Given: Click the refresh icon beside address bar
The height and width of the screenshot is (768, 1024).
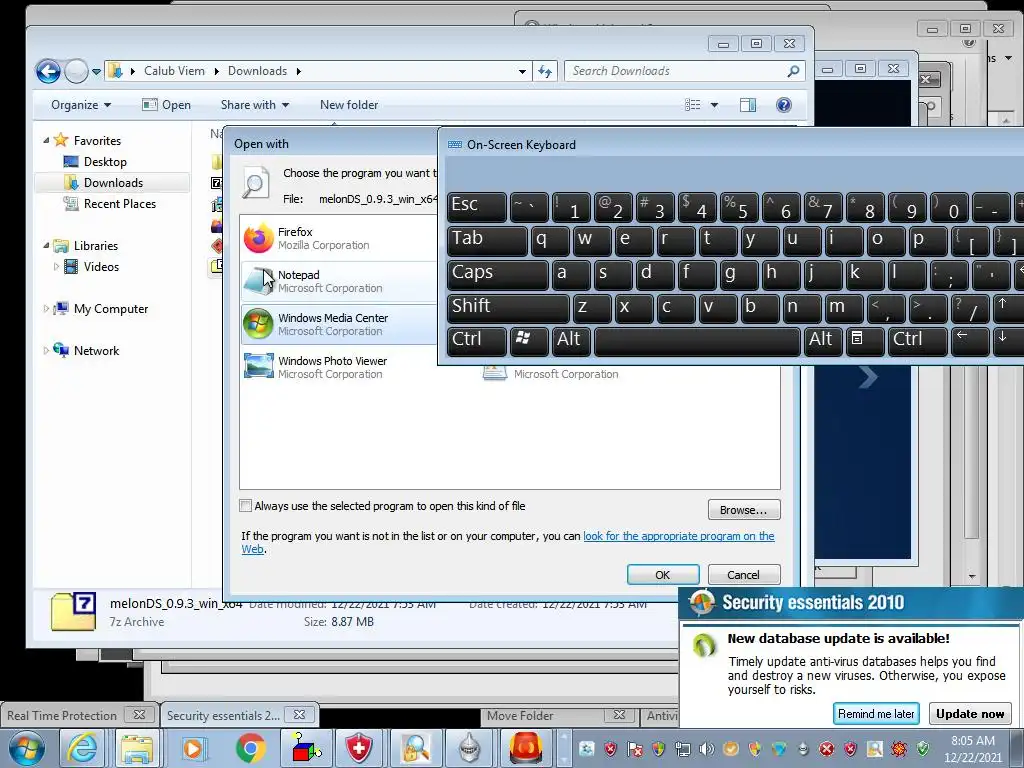Looking at the screenshot, I should coord(545,71).
